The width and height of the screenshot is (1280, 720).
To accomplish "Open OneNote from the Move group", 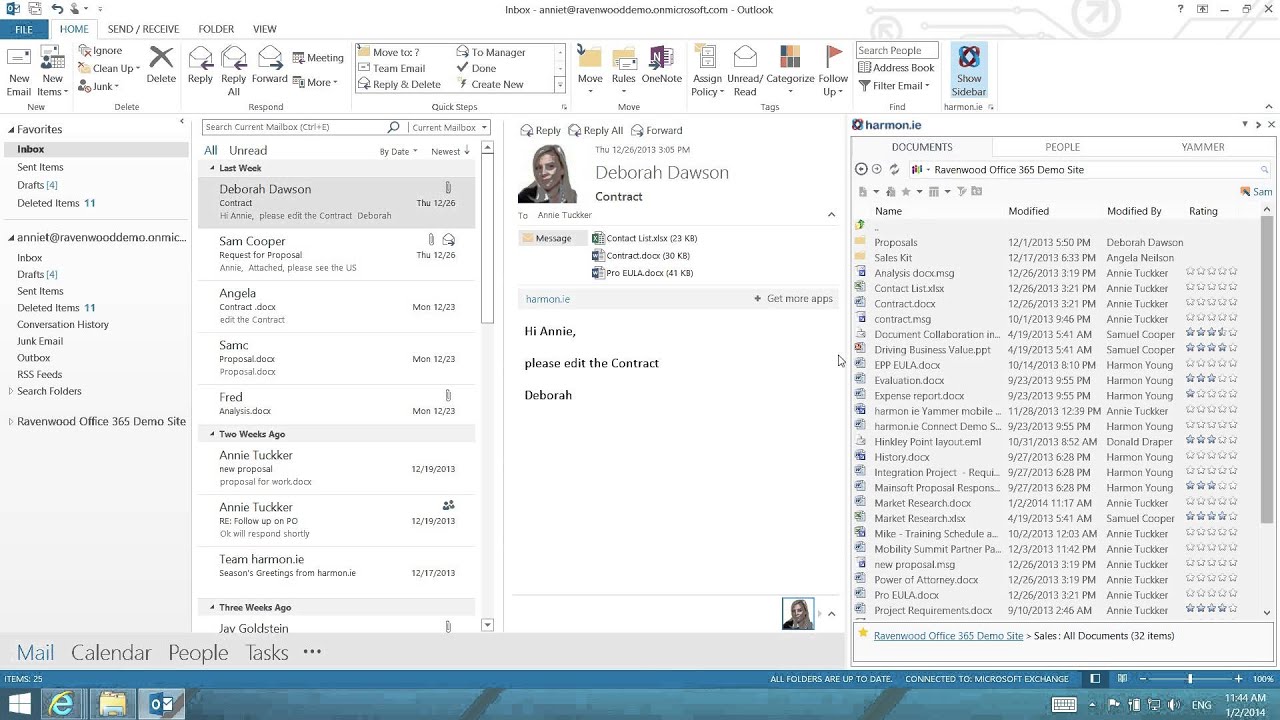I will point(661,66).
